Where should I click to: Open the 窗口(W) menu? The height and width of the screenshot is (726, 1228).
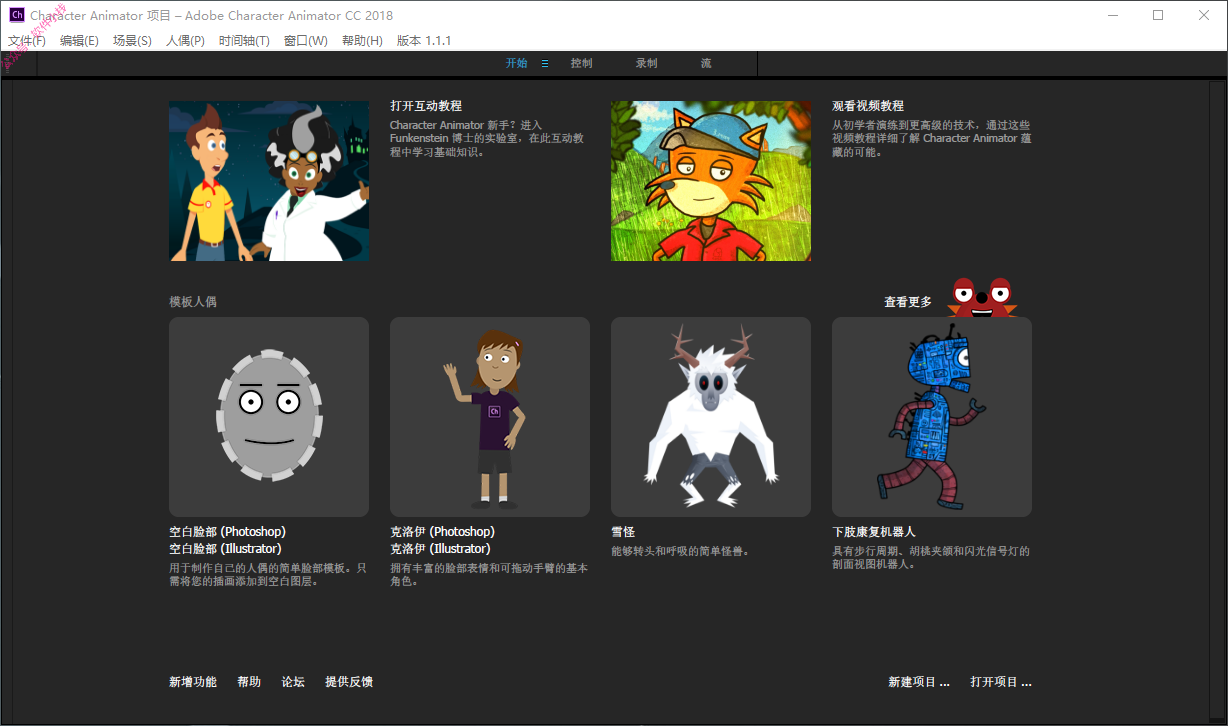(305, 41)
